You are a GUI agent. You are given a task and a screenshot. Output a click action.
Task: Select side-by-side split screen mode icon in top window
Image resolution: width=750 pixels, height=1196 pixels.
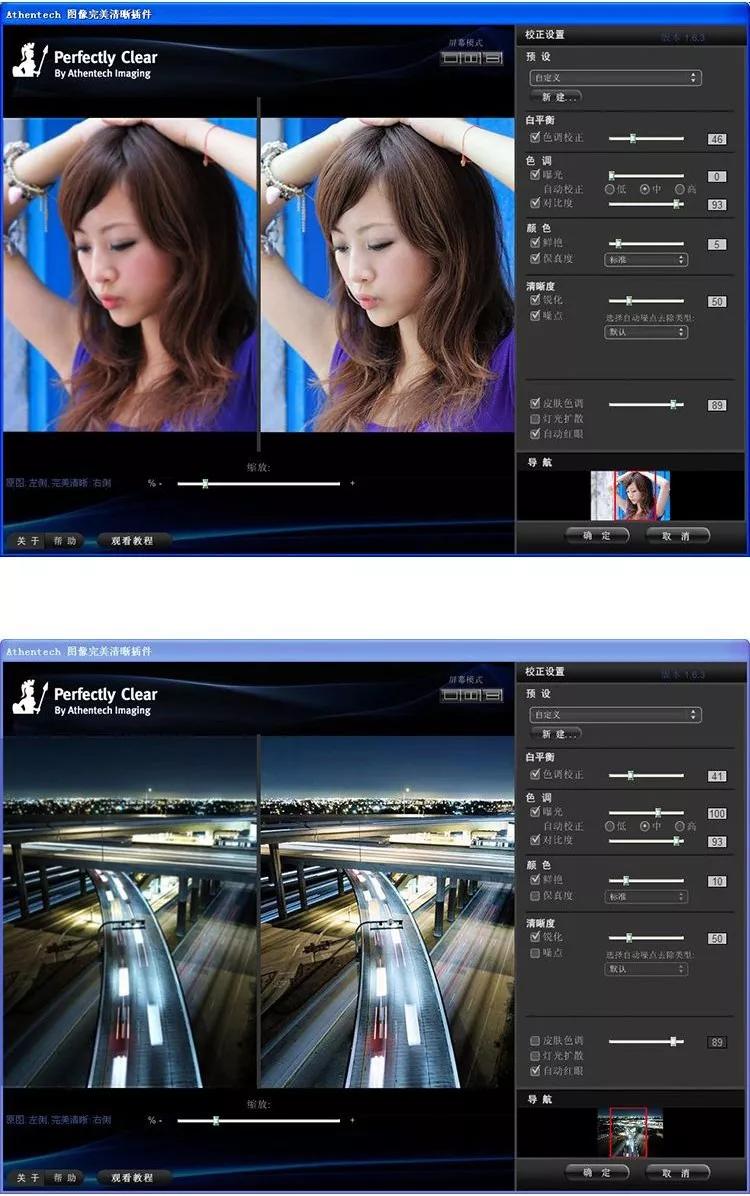472,58
